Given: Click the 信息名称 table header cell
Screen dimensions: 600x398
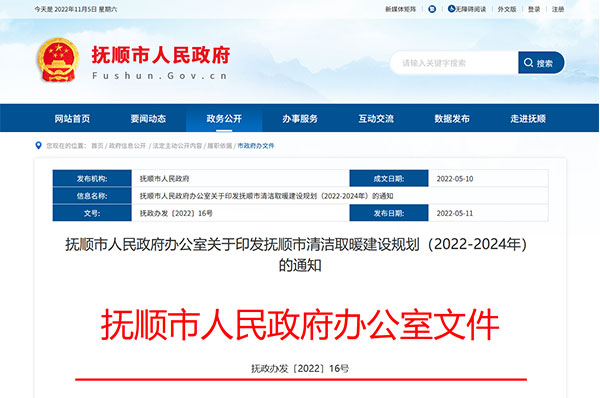Looking at the screenshot, I should pyautogui.click(x=92, y=196).
